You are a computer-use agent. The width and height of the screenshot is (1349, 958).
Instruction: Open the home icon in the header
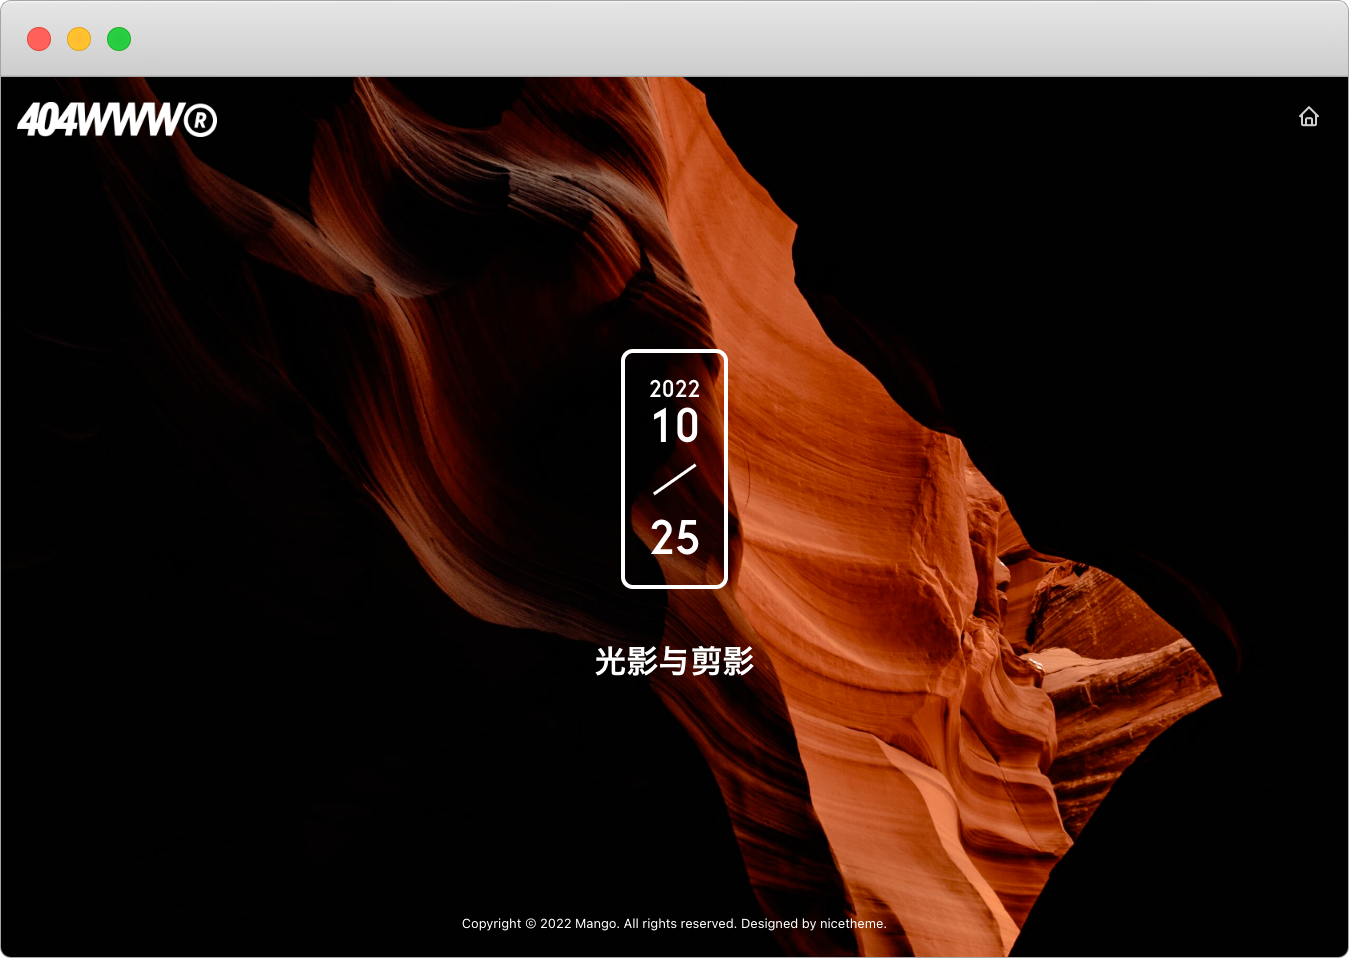click(1308, 117)
